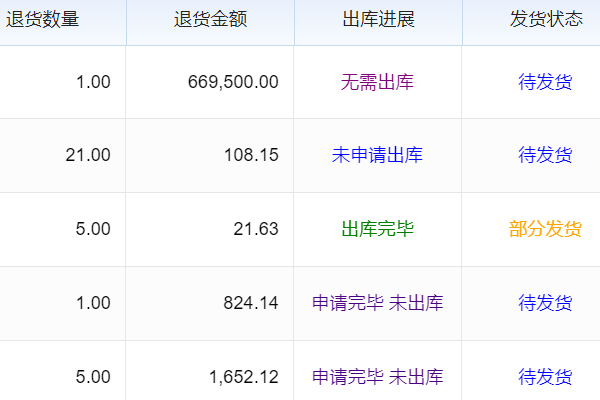Click the 退货数量 column header
The width and height of the screenshot is (600, 400).
[43, 20]
